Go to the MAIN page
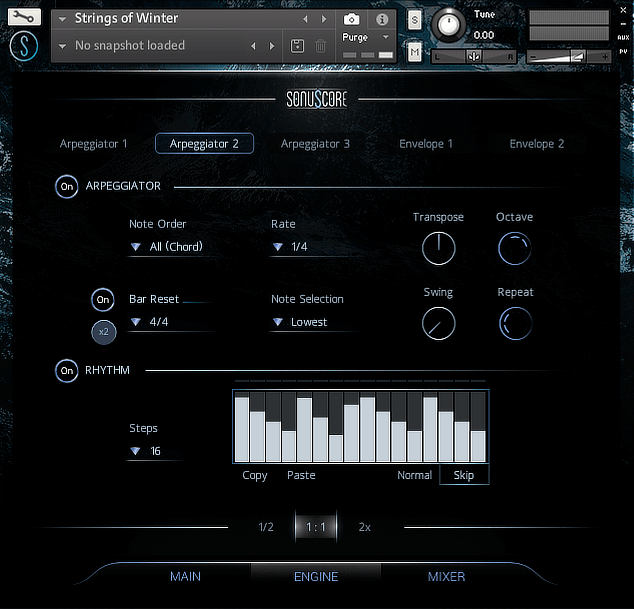The height and width of the screenshot is (609, 634). click(185, 576)
